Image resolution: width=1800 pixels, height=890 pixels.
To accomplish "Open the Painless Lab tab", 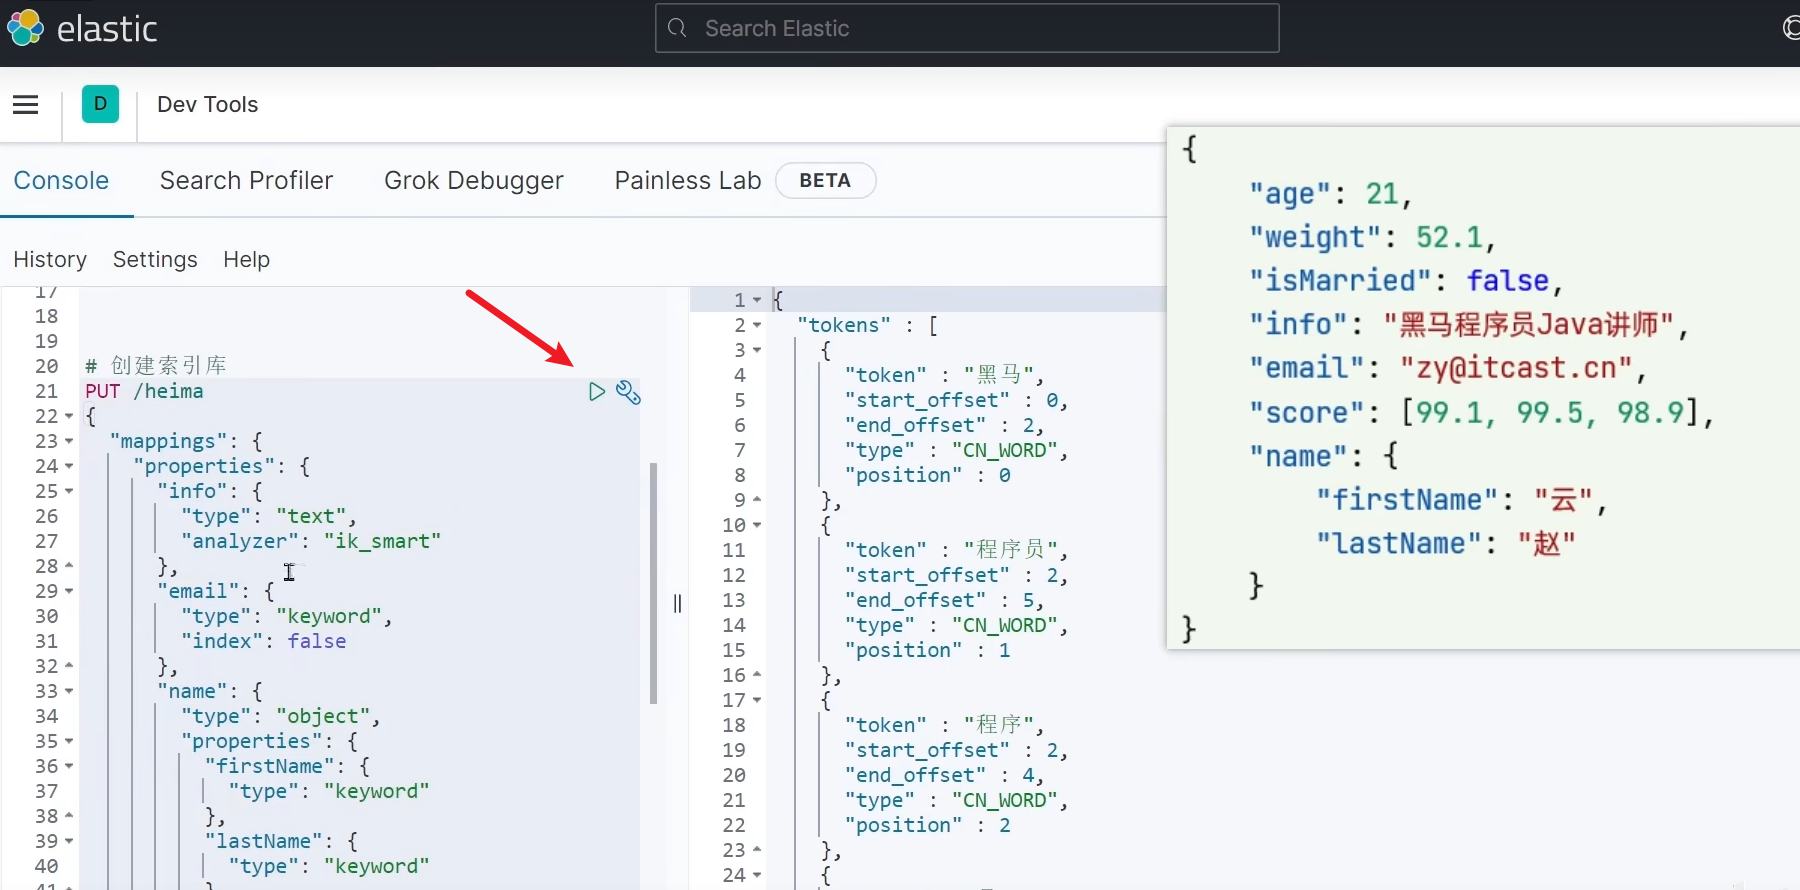I will click(x=688, y=180).
